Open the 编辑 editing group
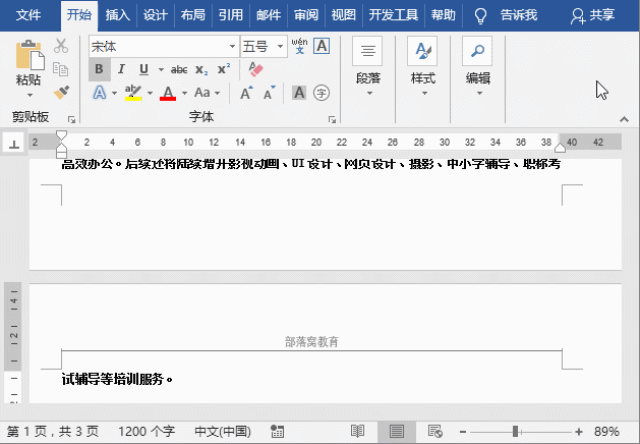 [x=478, y=67]
